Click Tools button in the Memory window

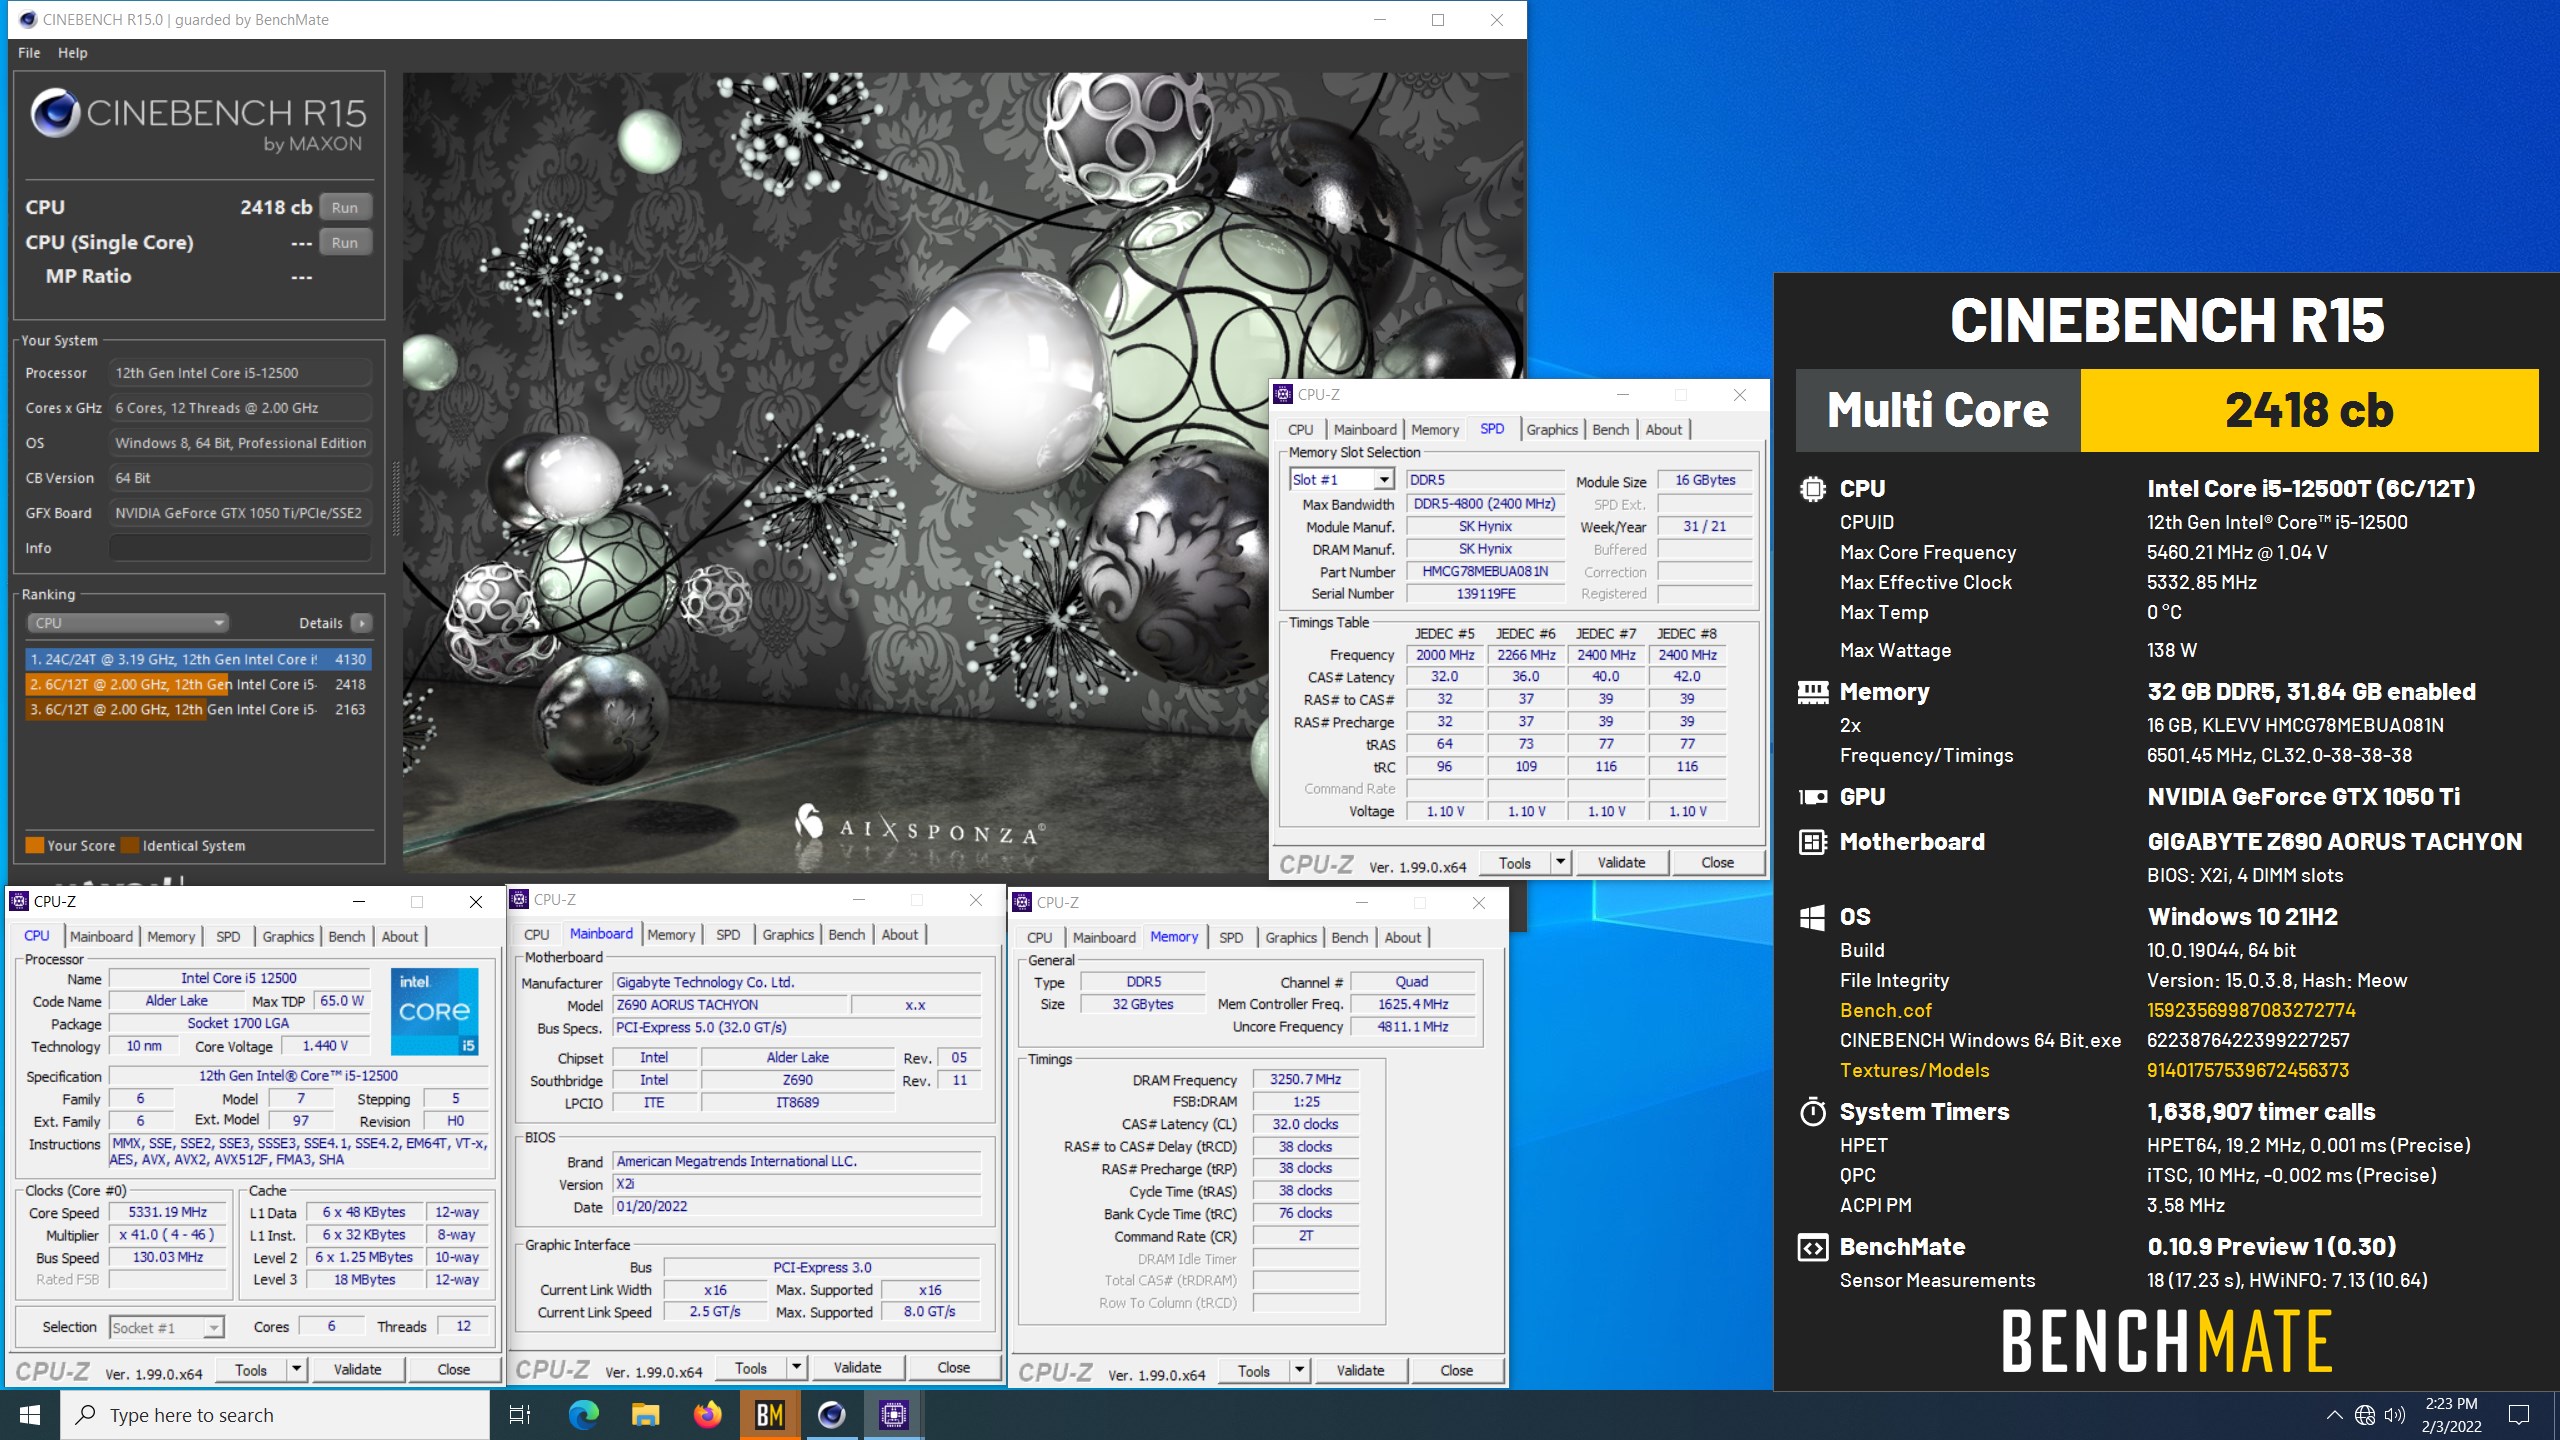point(1253,1371)
